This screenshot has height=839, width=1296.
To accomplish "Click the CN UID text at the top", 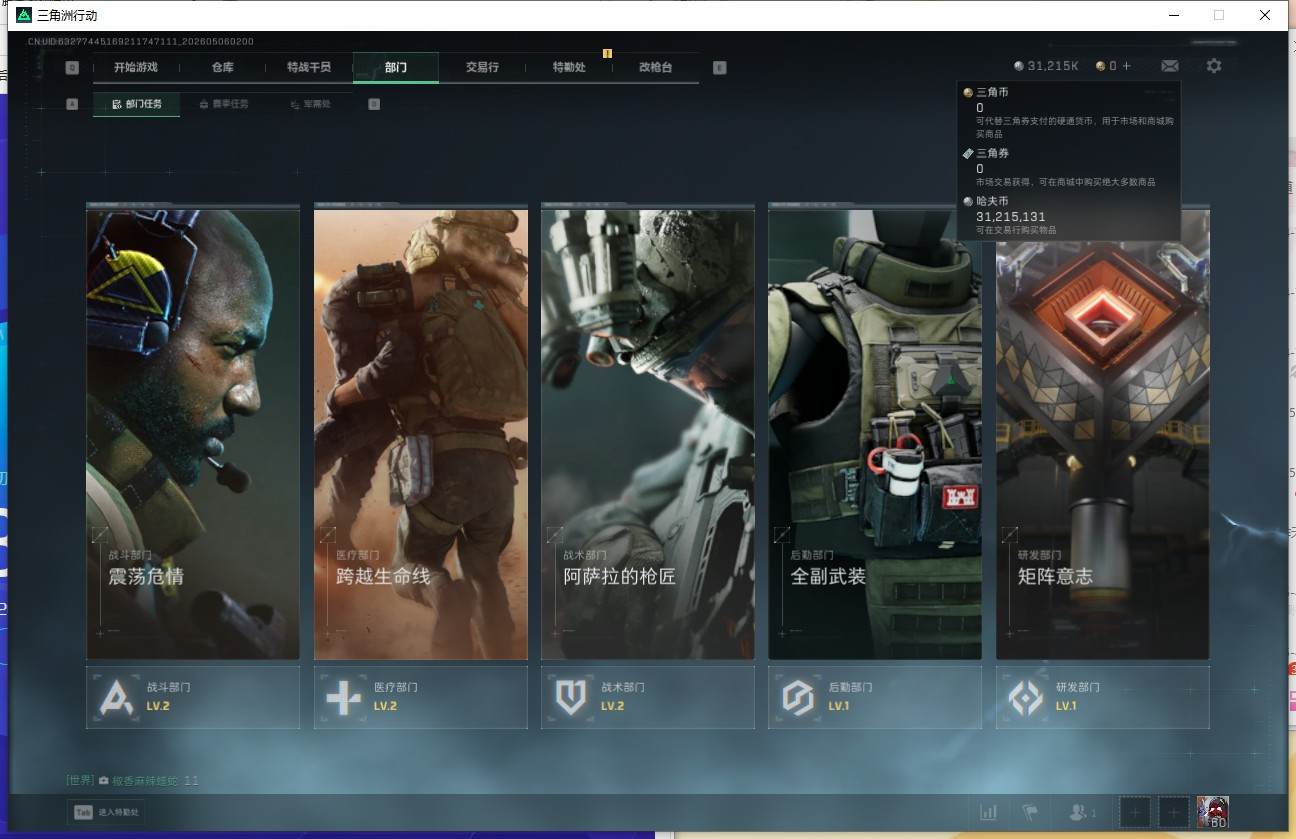I will coord(141,42).
